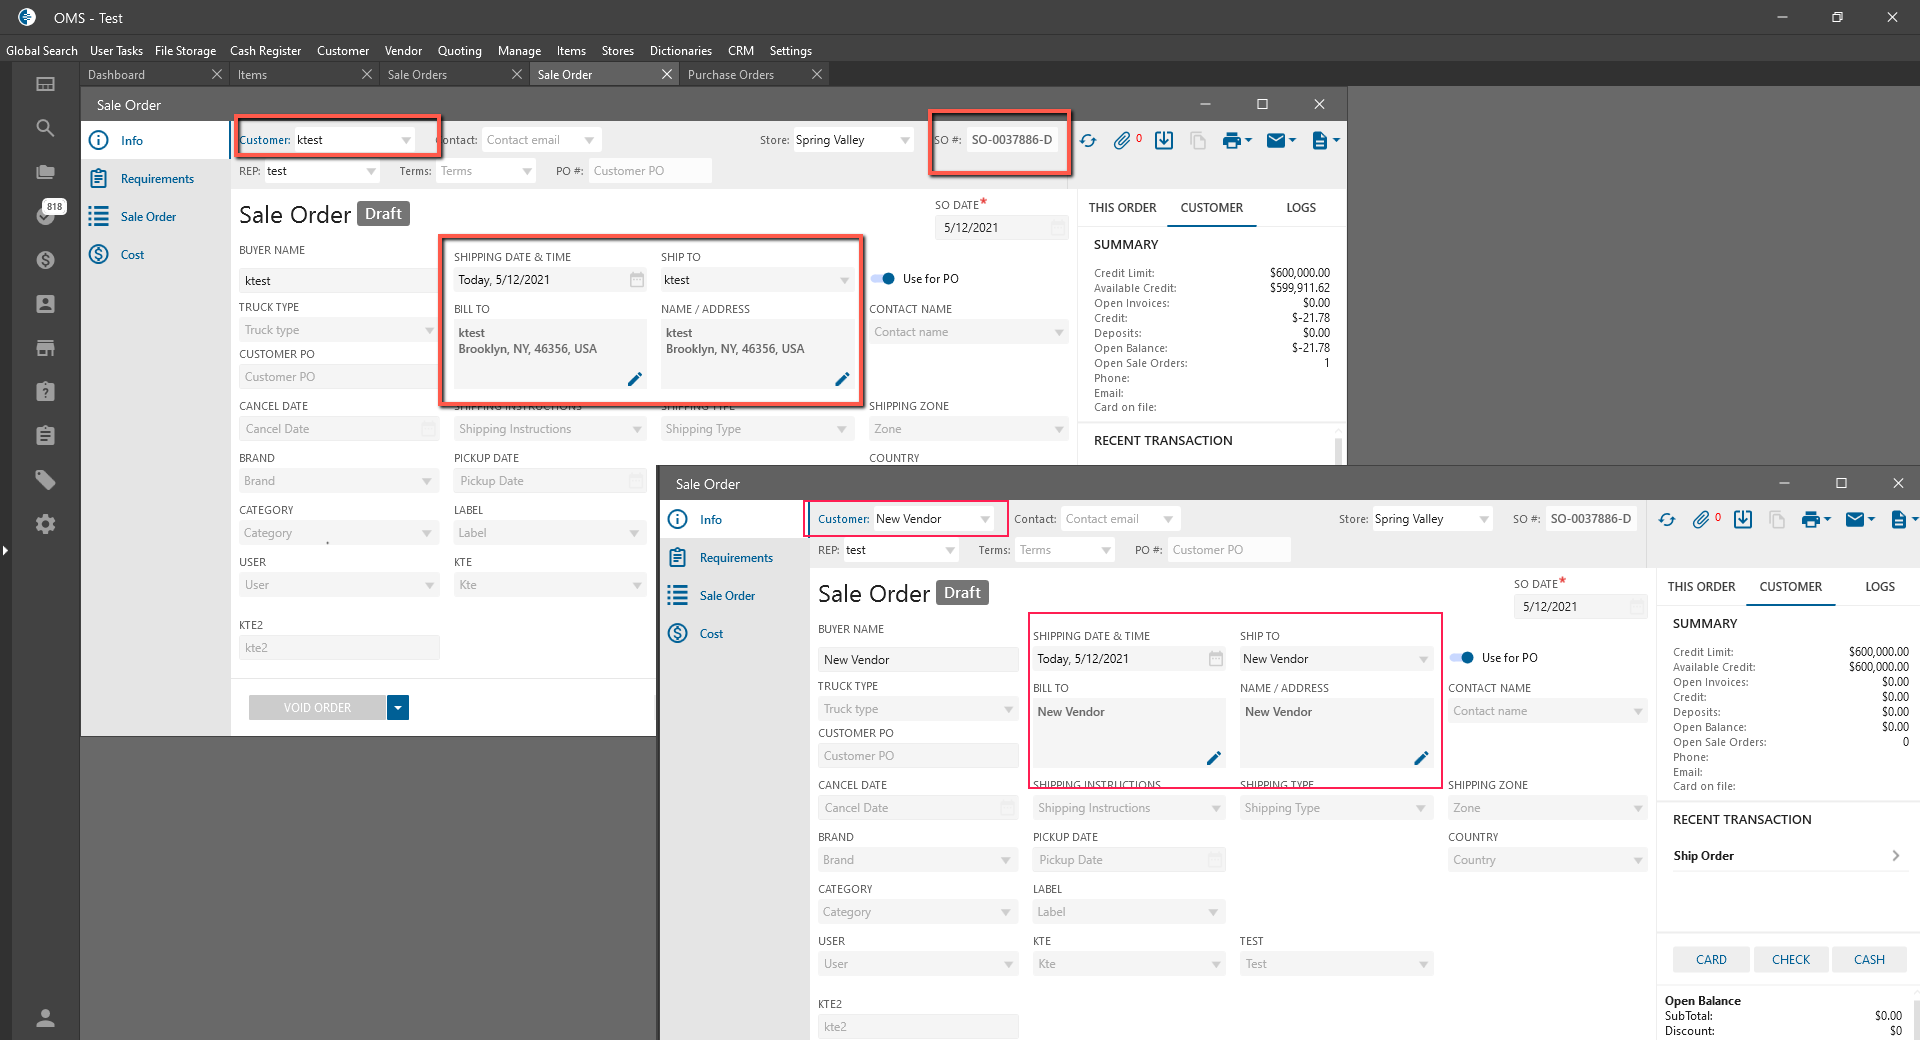This screenshot has height=1040, width=1920.
Task: Click the attachment paperclip in New Vendor order
Action: pyautogui.click(x=1701, y=519)
